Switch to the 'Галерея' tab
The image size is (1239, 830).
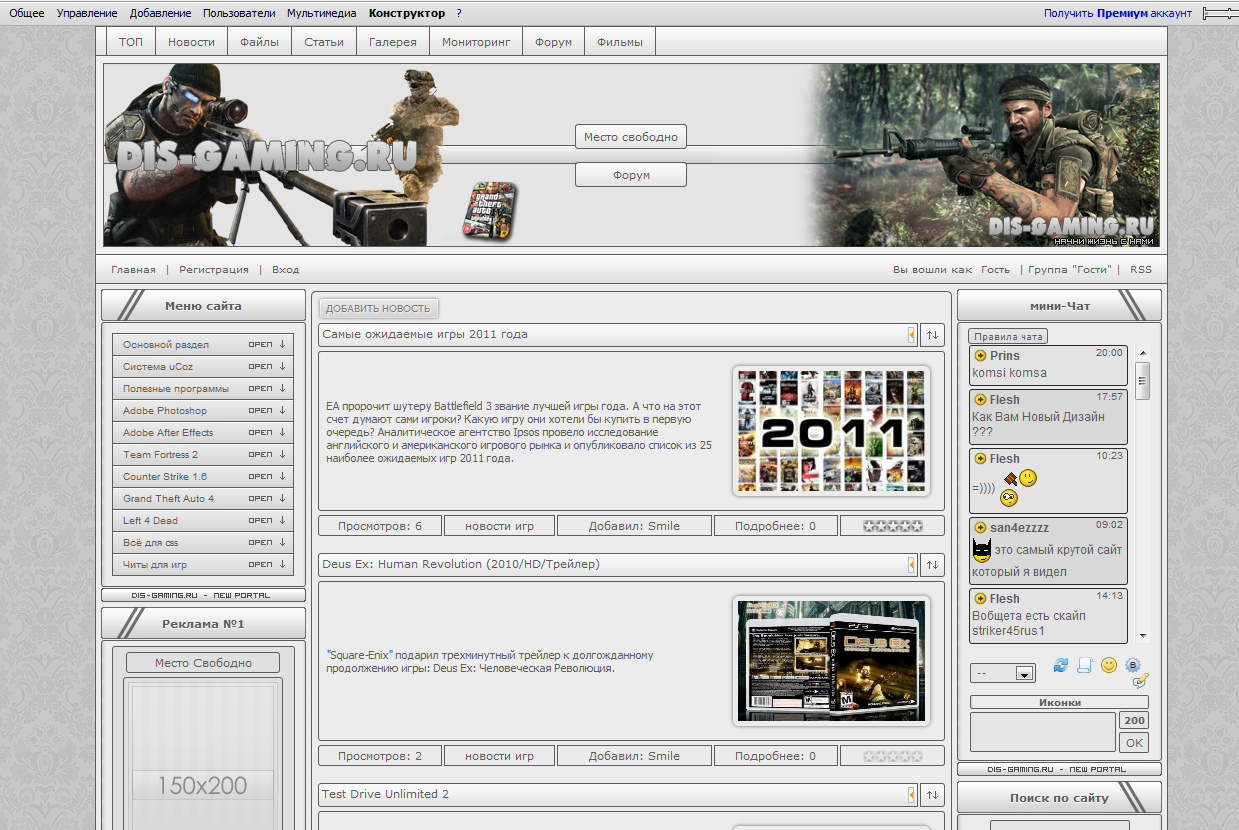coord(393,42)
